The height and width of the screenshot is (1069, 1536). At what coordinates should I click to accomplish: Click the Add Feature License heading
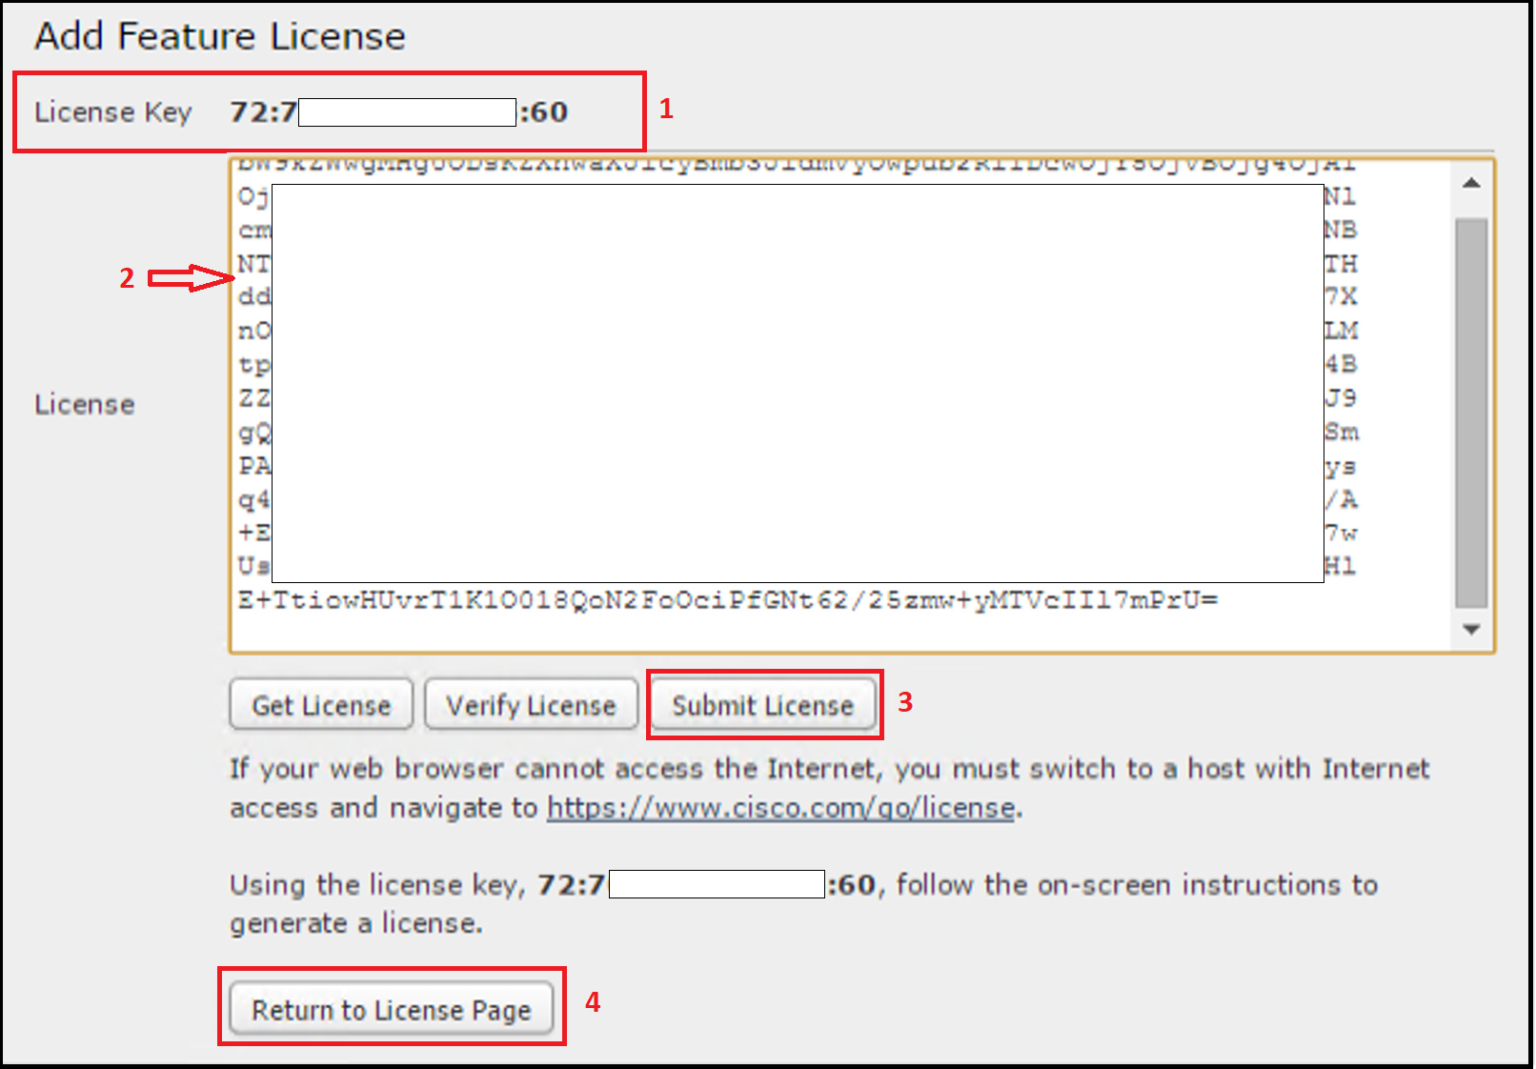click(x=219, y=36)
